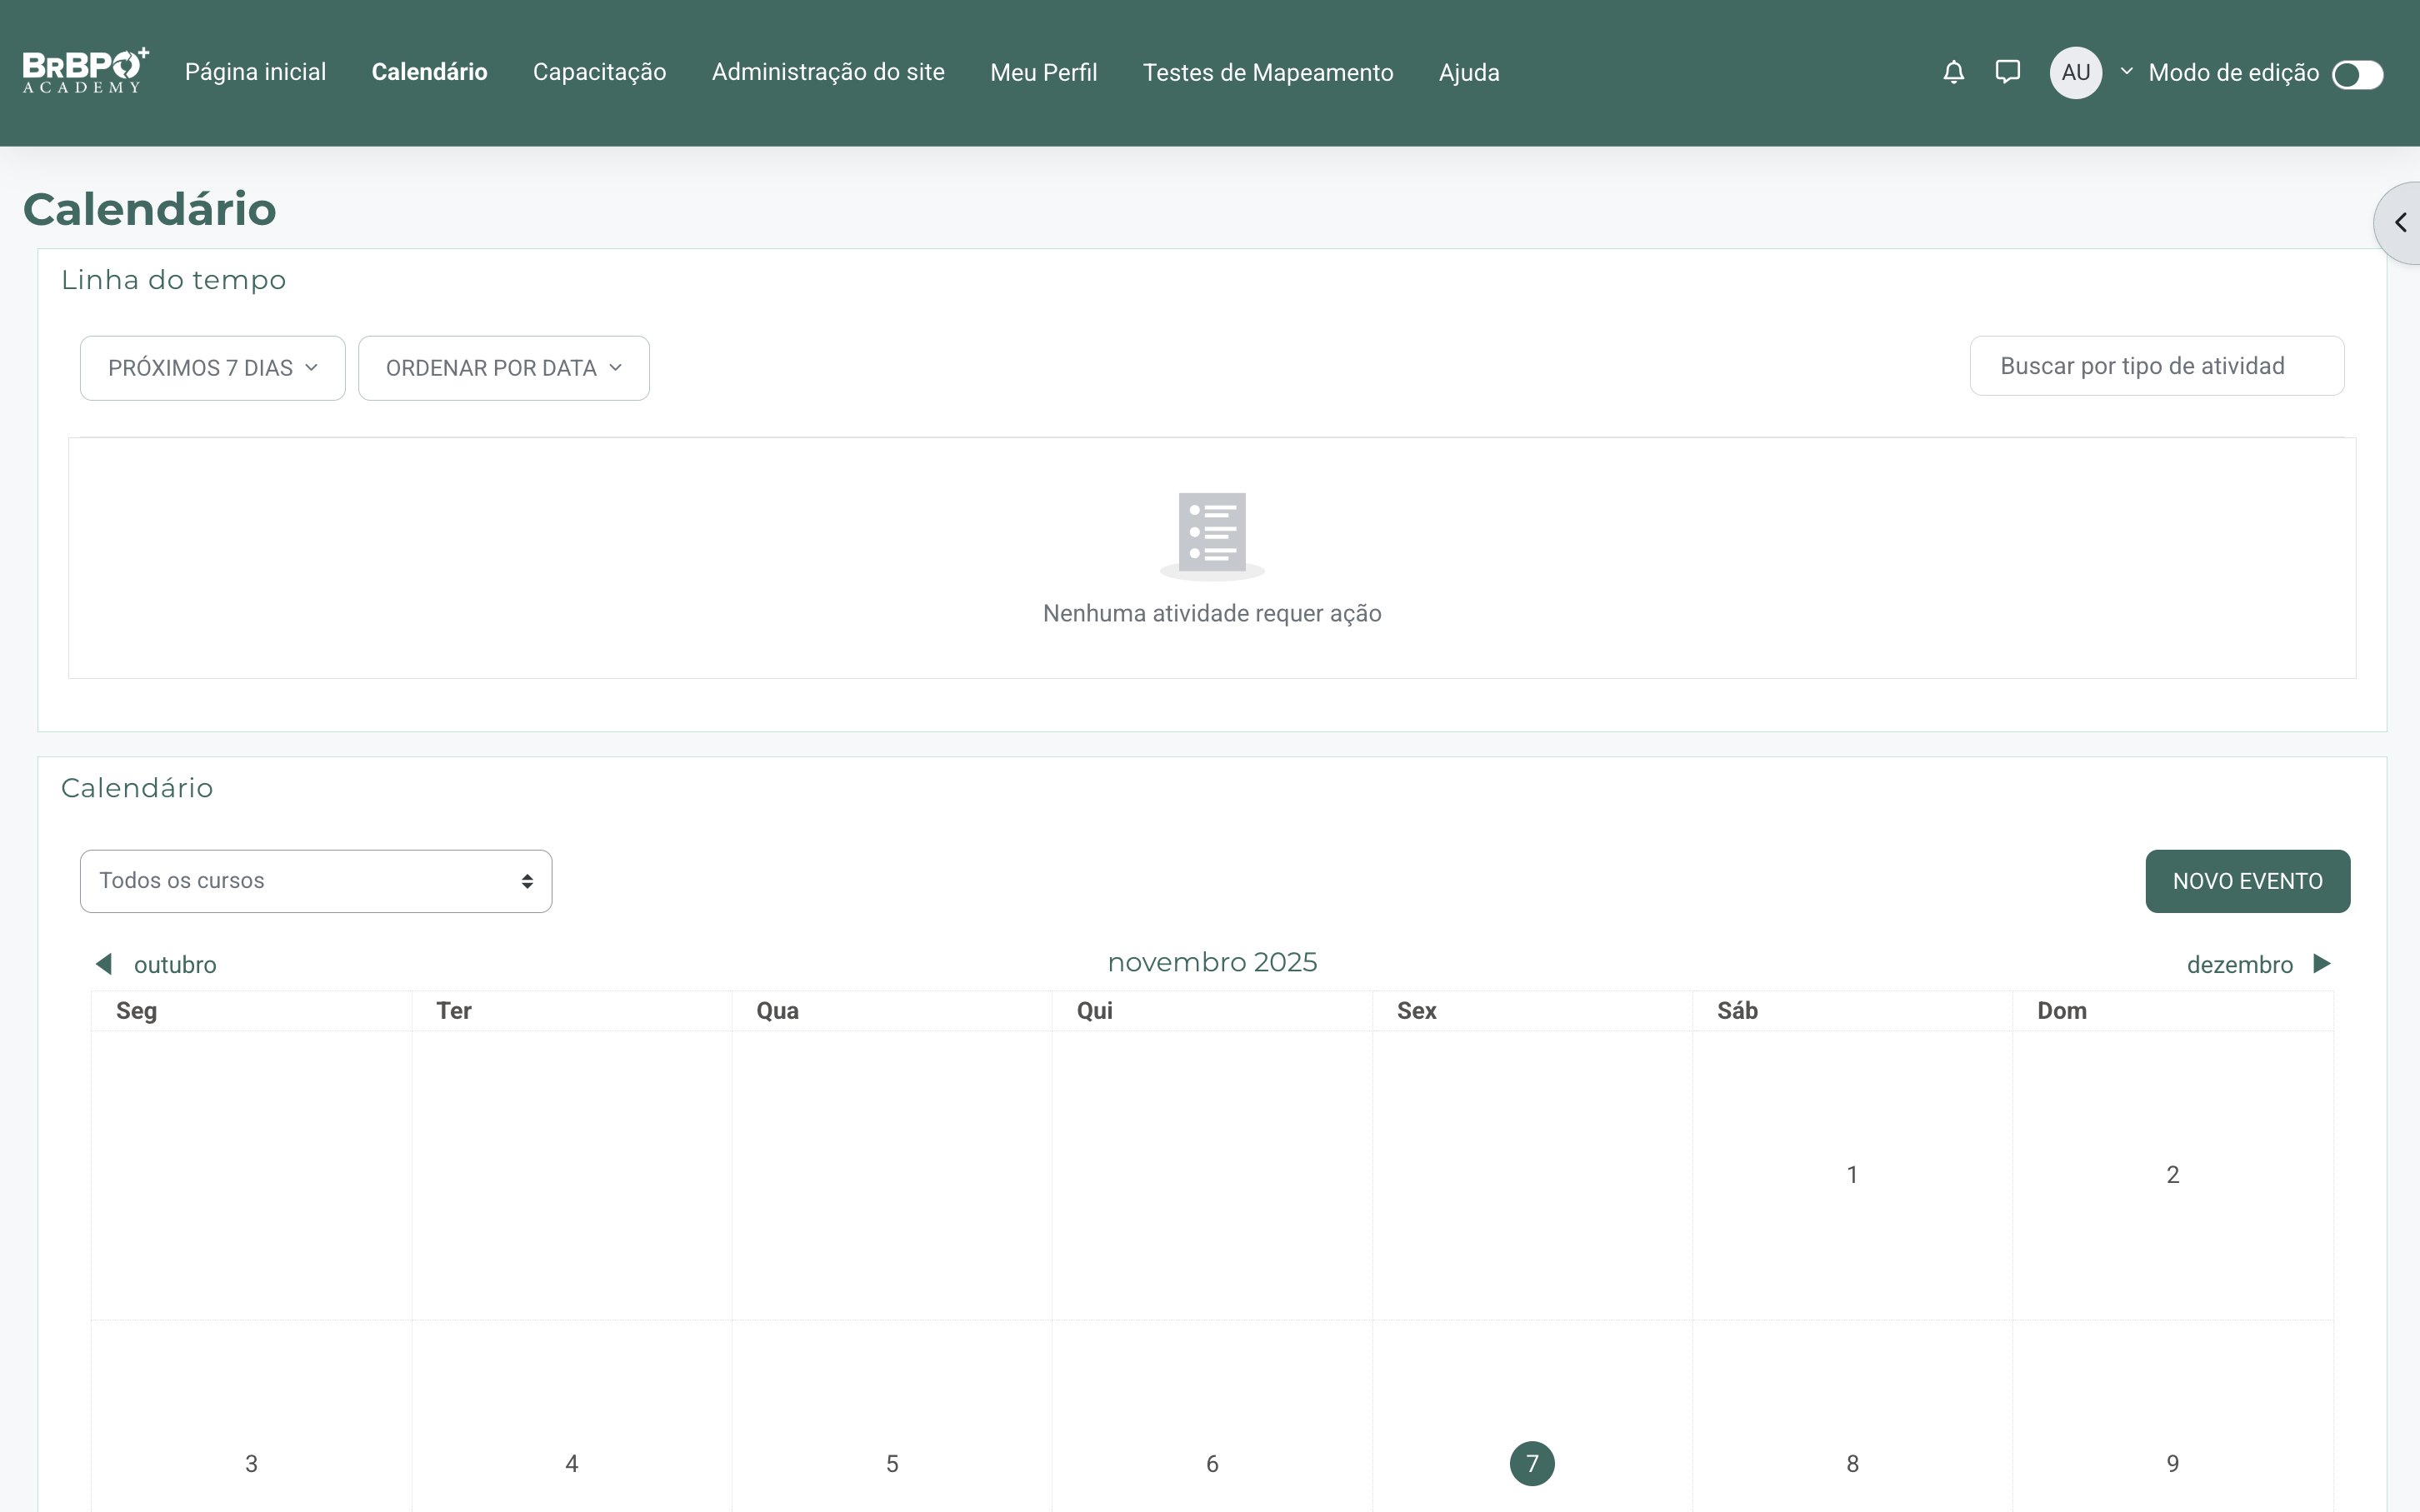
Task: Expand the user menu chevron
Action: (x=2126, y=72)
